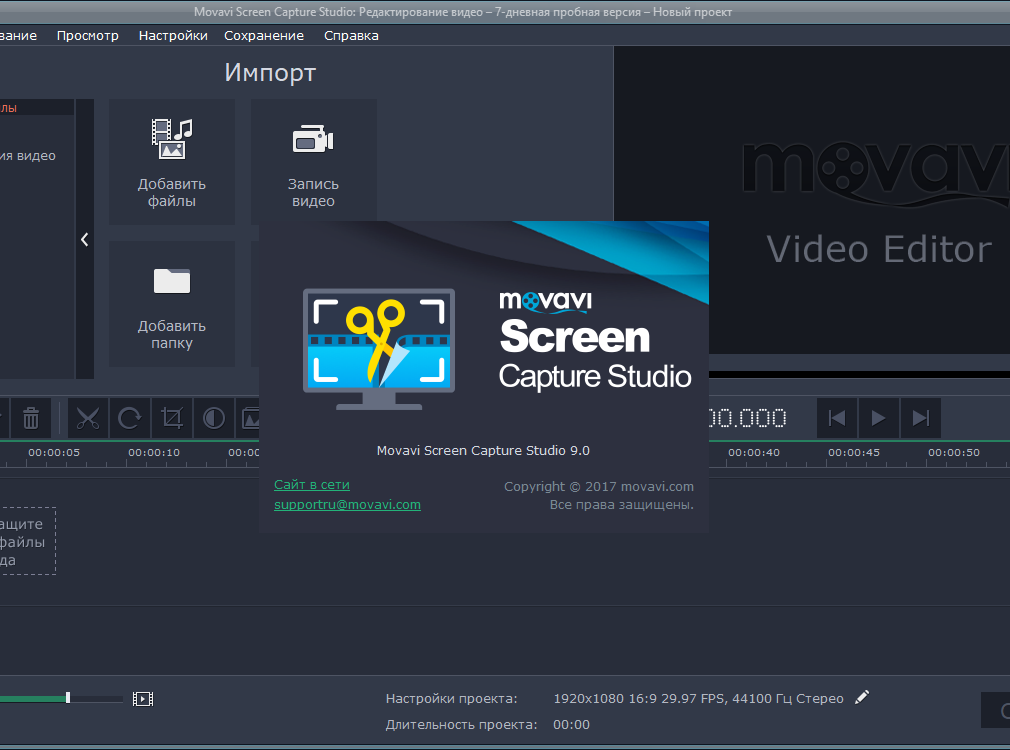Viewport: 1010px width, 750px height.
Task: Click the 00:00:50 timeline ruler mark
Action: point(954,452)
